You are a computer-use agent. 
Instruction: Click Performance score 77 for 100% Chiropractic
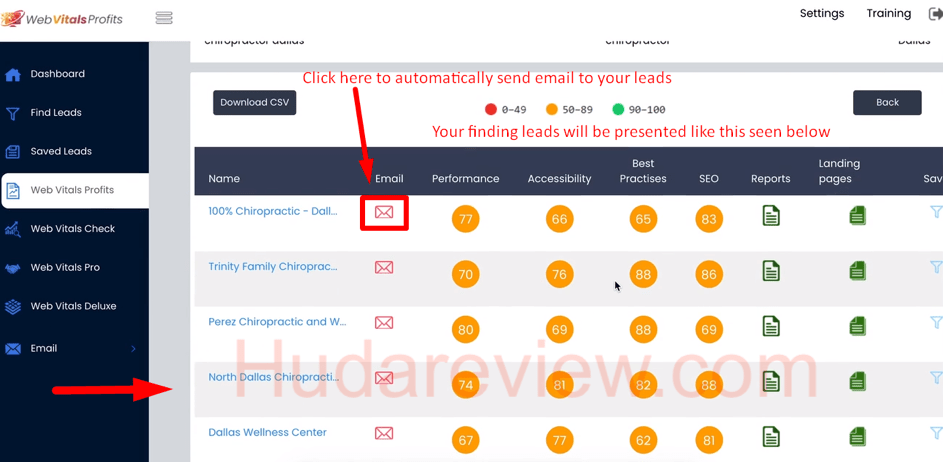(x=465, y=219)
